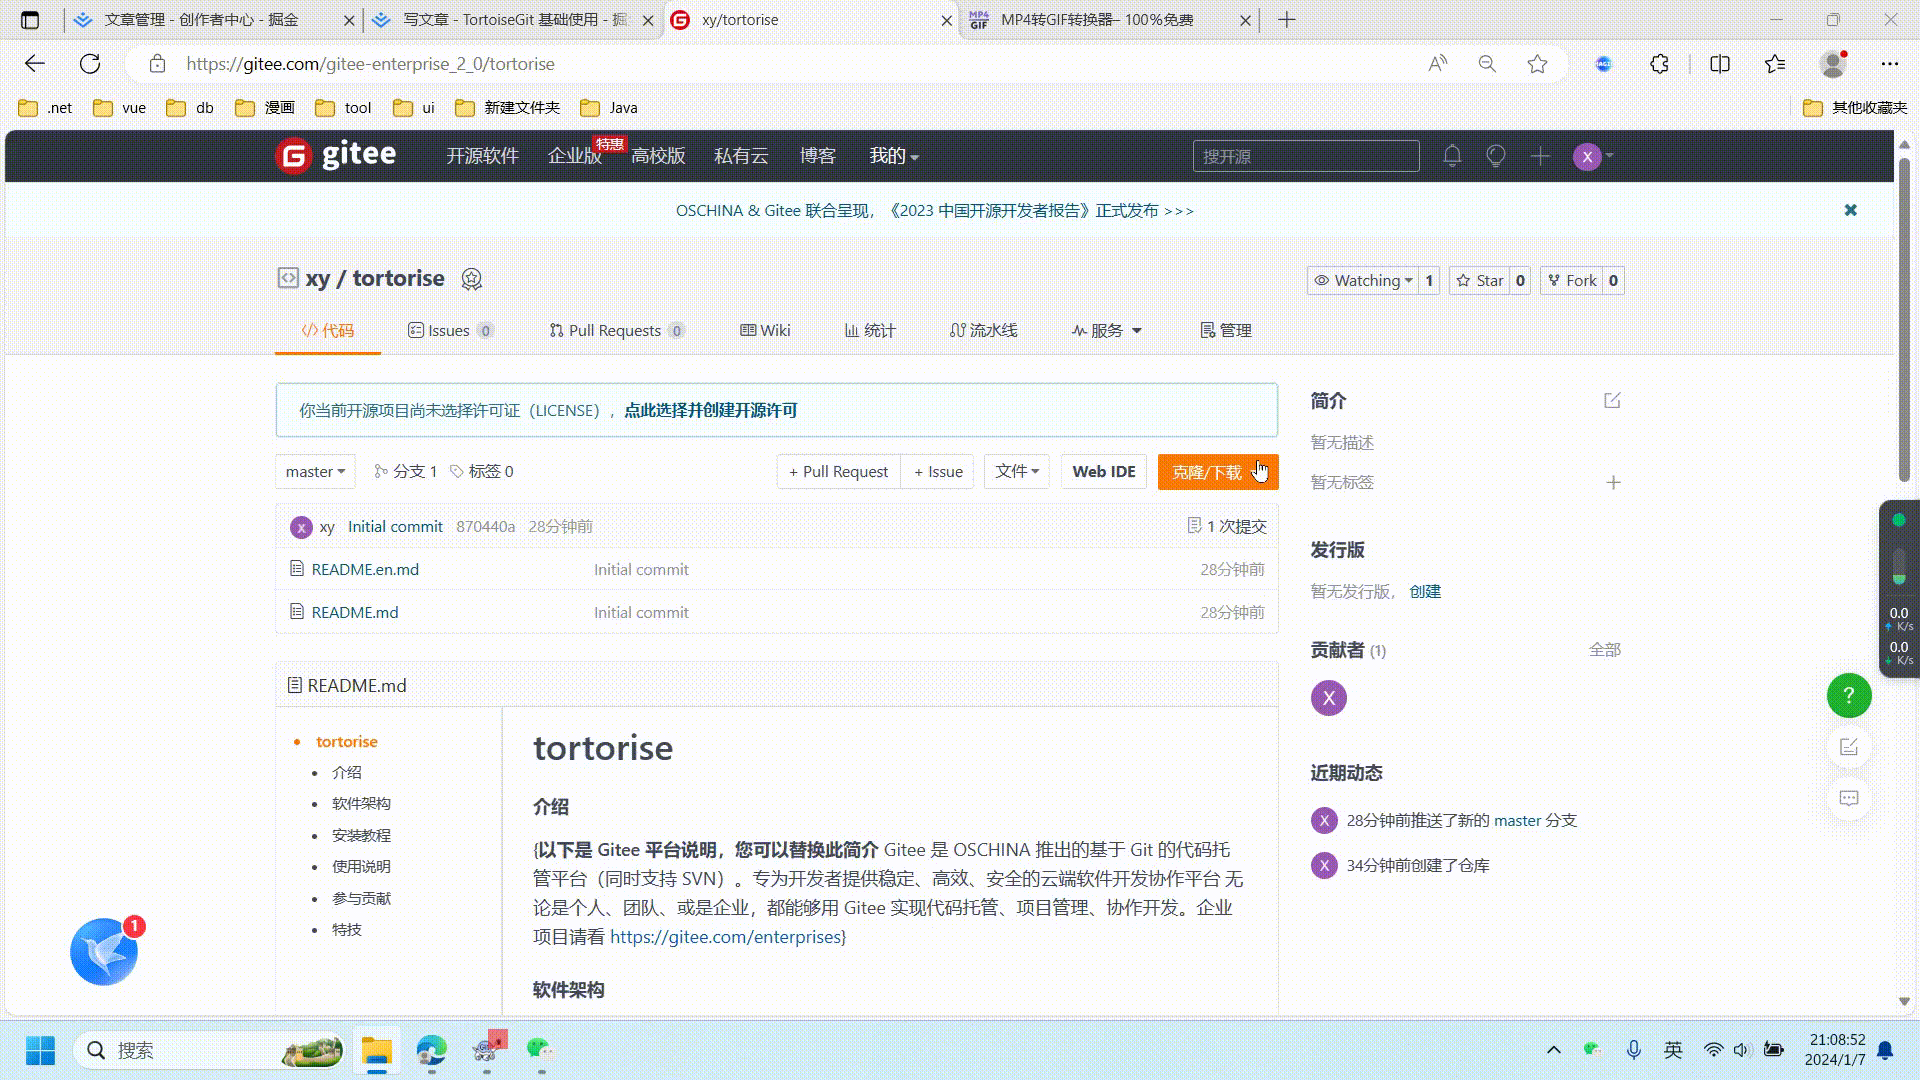Open the contributor X avatar
The image size is (1920, 1080).
point(1329,698)
